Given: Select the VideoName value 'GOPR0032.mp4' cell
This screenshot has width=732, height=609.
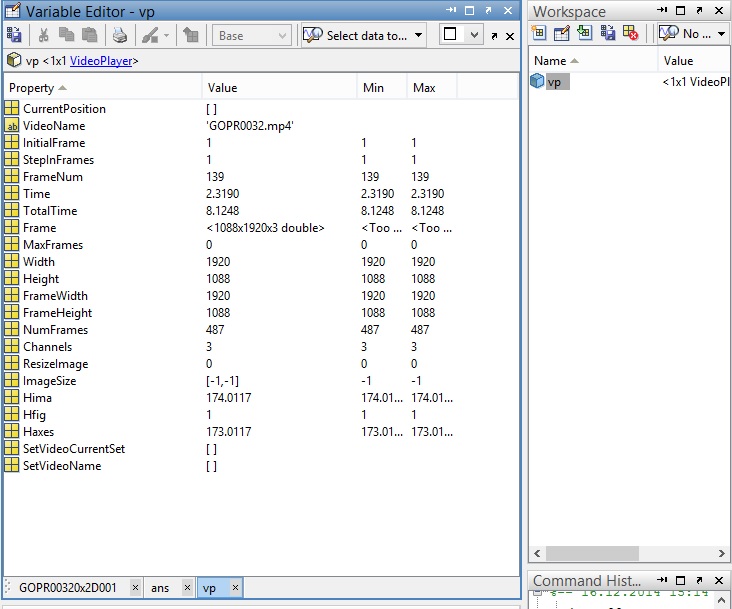Looking at the screenshot, I should (250, 126).
